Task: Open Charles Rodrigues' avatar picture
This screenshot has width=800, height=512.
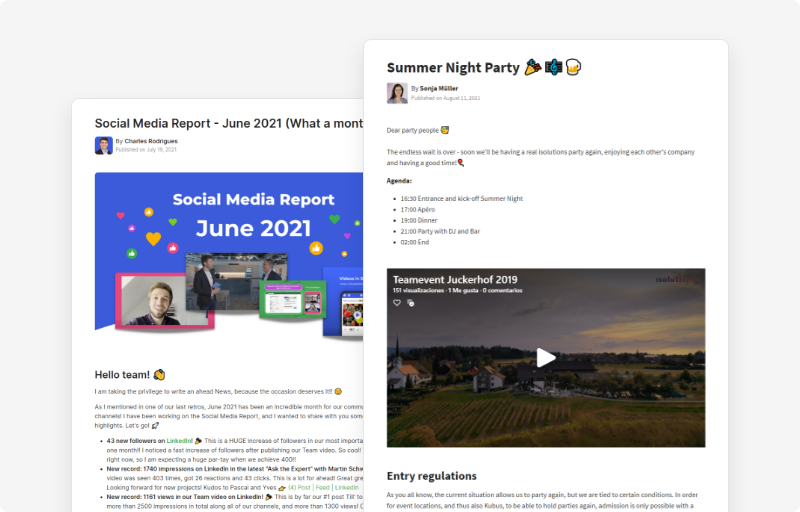Action: coord(104,145)
